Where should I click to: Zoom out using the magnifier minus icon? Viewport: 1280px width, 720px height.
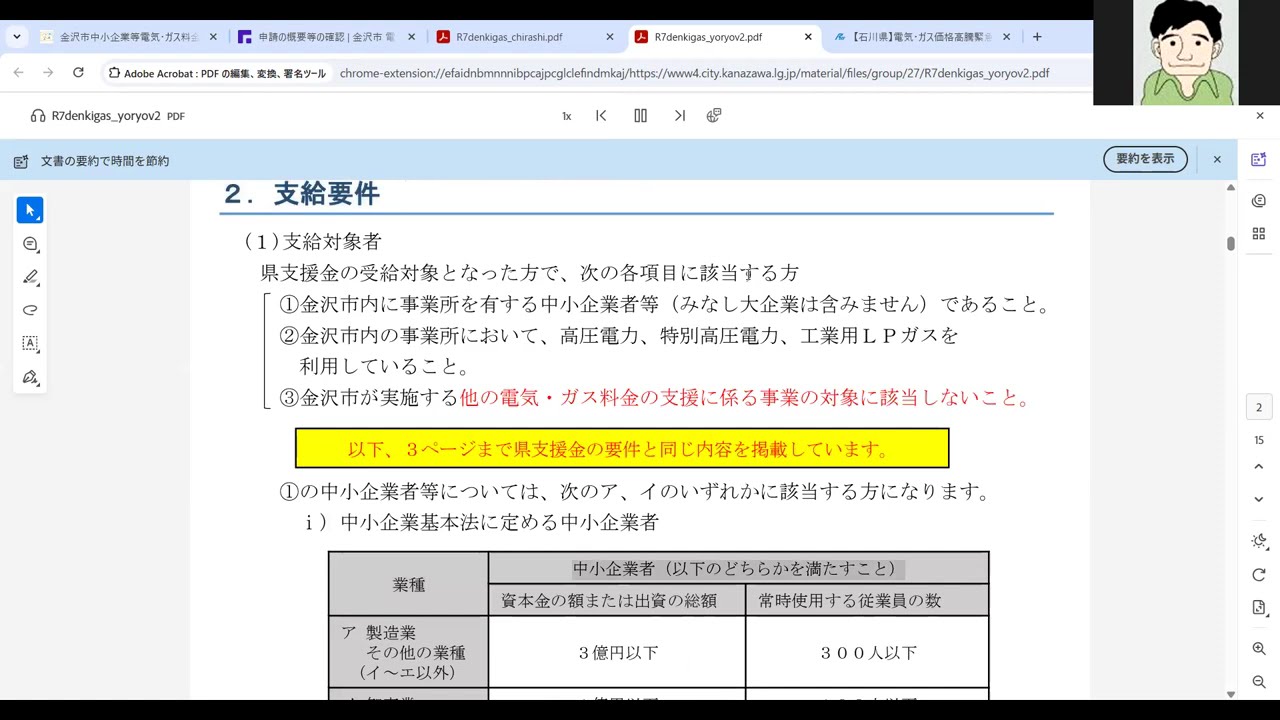(x=1259, y=682)
